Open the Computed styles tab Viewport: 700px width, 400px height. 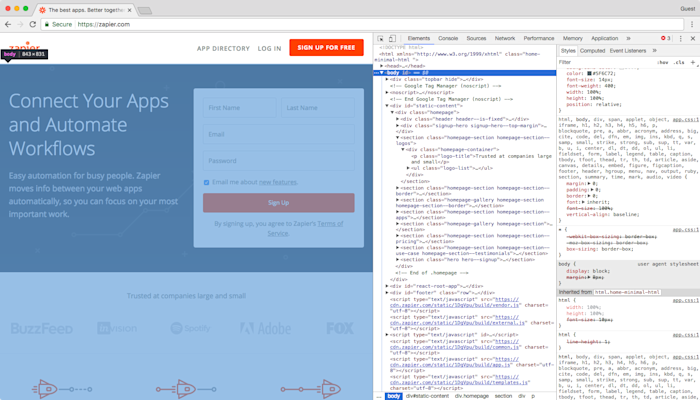click(x=592, y=51)
